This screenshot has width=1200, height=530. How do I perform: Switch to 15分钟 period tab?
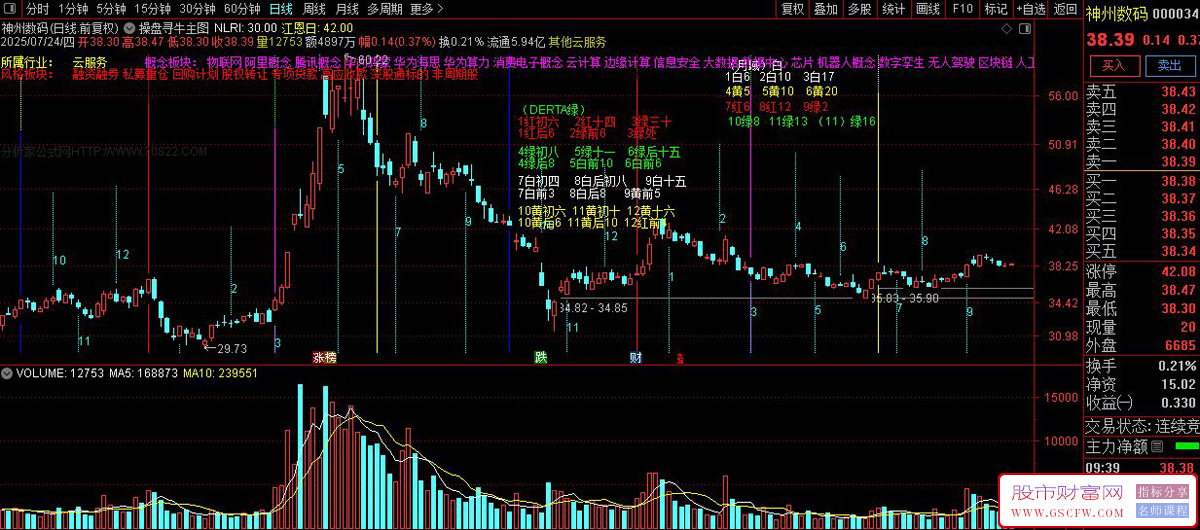pyautogui.click(x=153, y=9)
